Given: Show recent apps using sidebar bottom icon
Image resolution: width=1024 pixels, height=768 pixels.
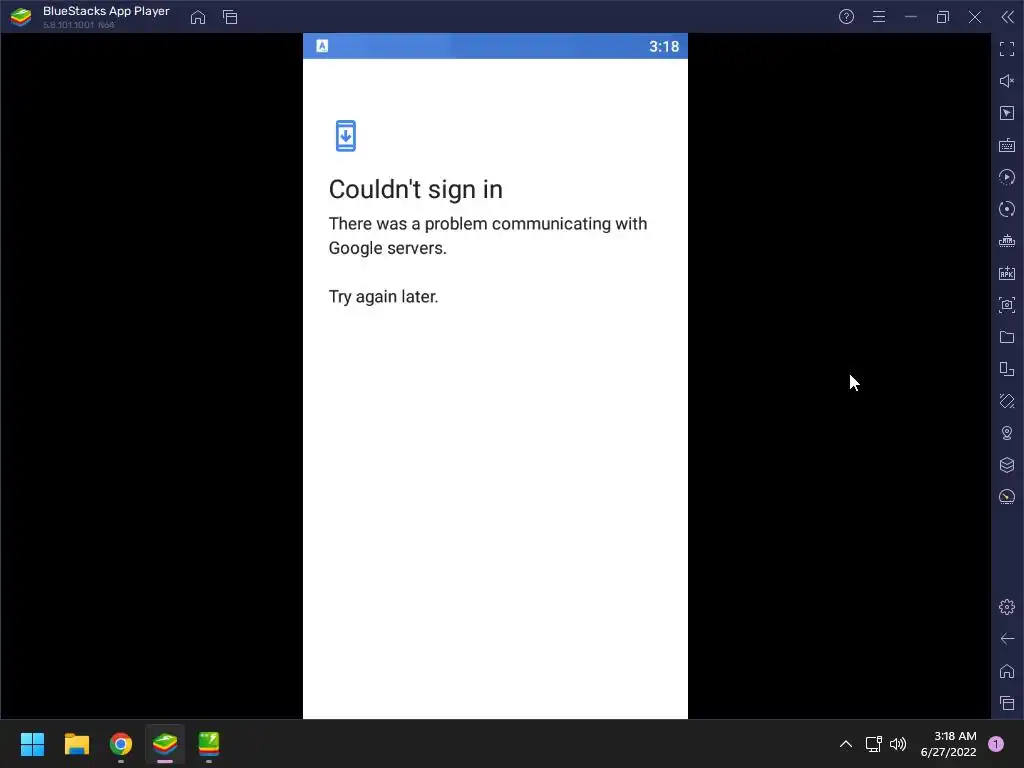Looking at the screenshot, I should [1007, 703].
